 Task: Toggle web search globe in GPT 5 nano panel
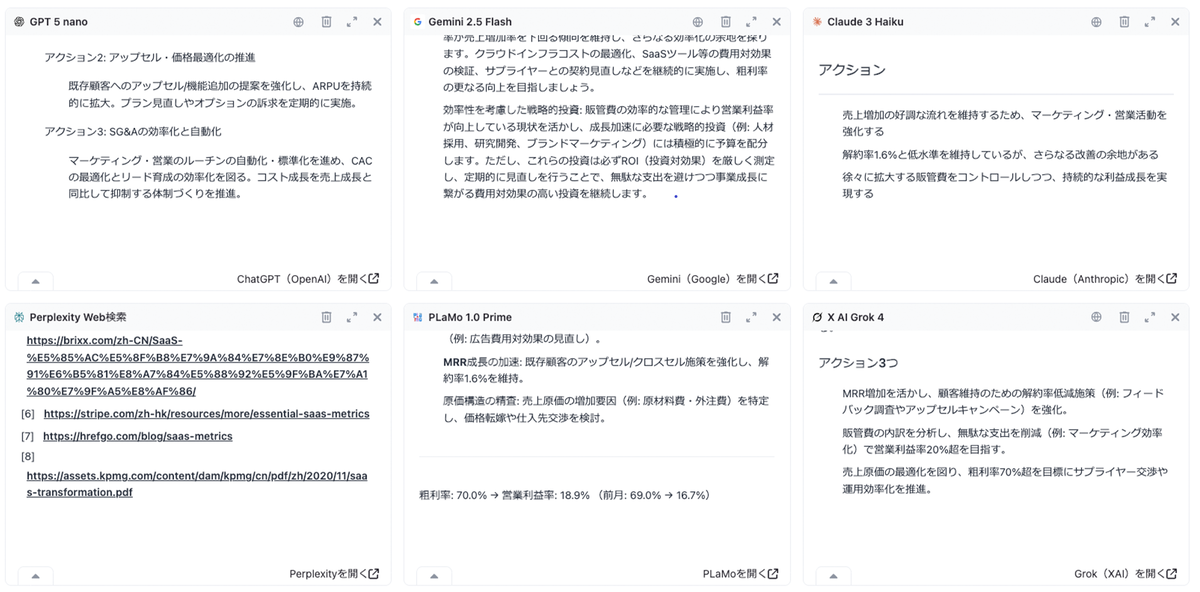pos(298,21)
